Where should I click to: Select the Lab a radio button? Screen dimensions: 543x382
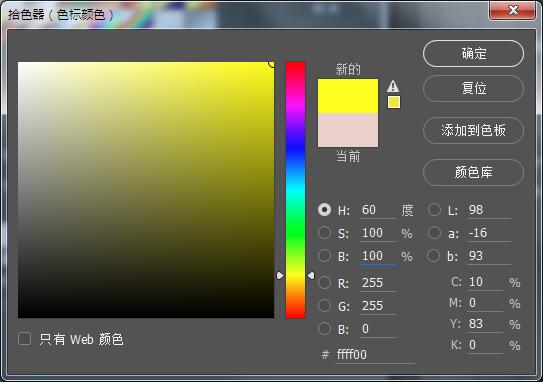point(434,233)
